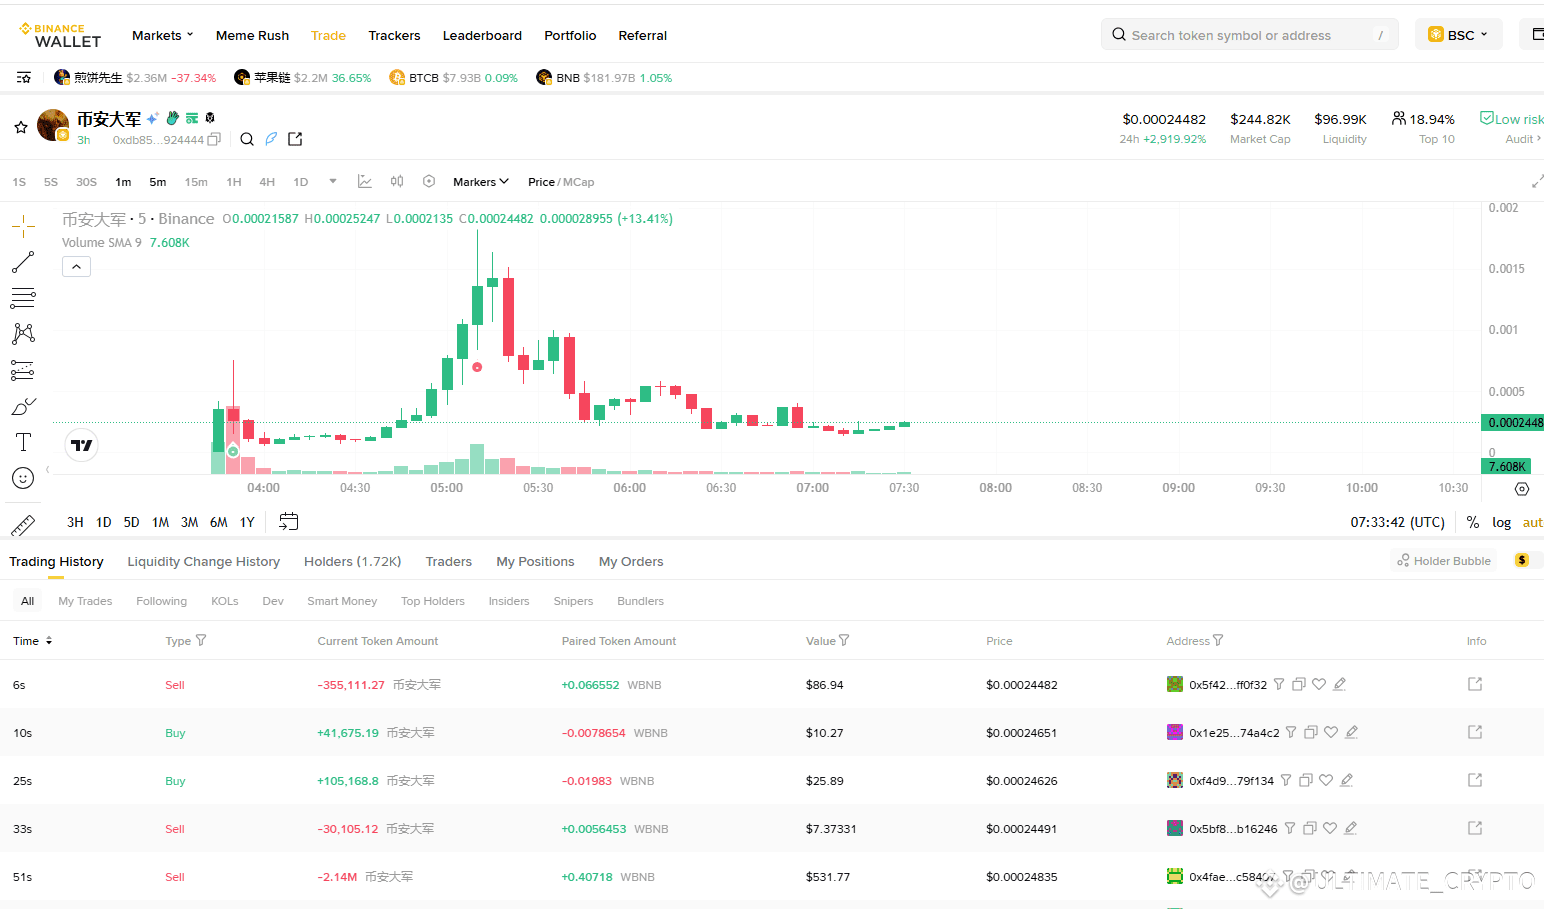Screen dimensions: 1544x909
Task: Switch to the Traders tab
Action: click(449, 562)
